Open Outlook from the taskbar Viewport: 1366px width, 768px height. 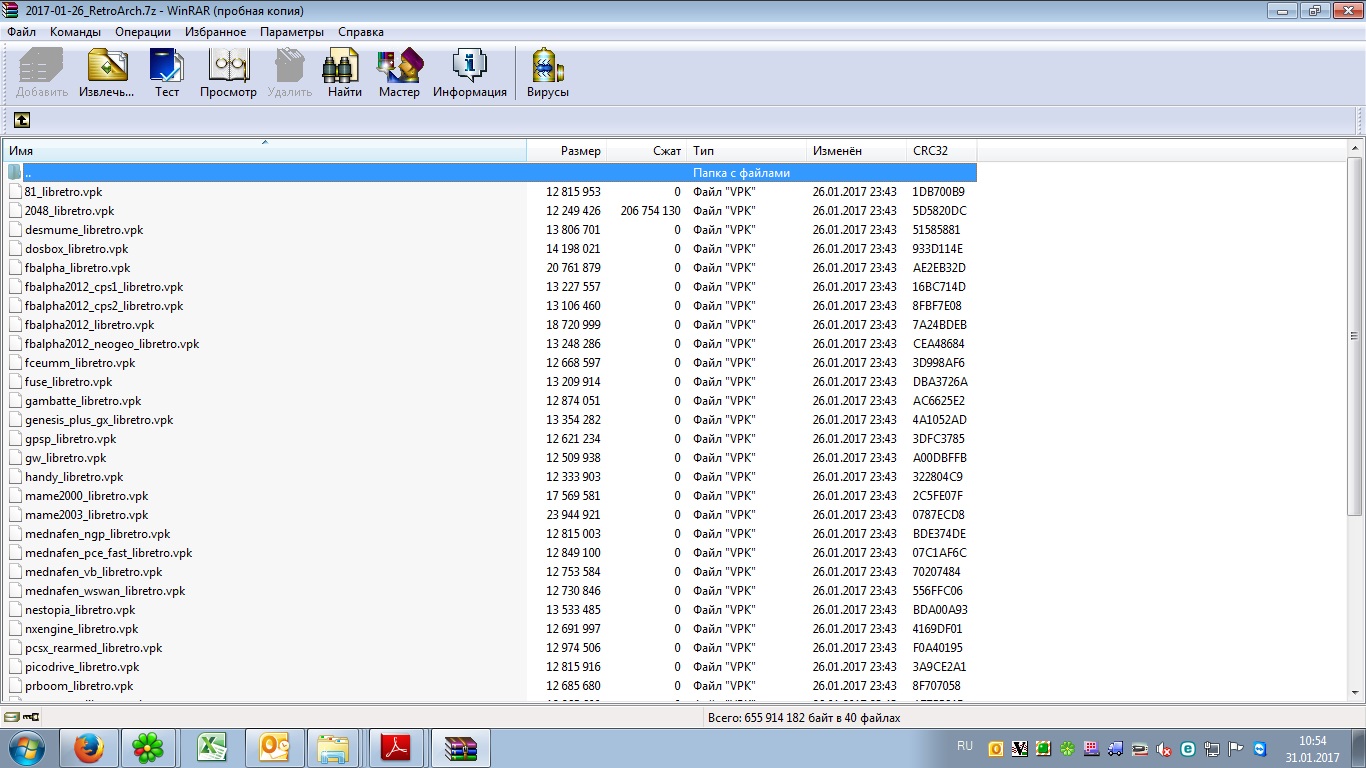tap(273, 748)
